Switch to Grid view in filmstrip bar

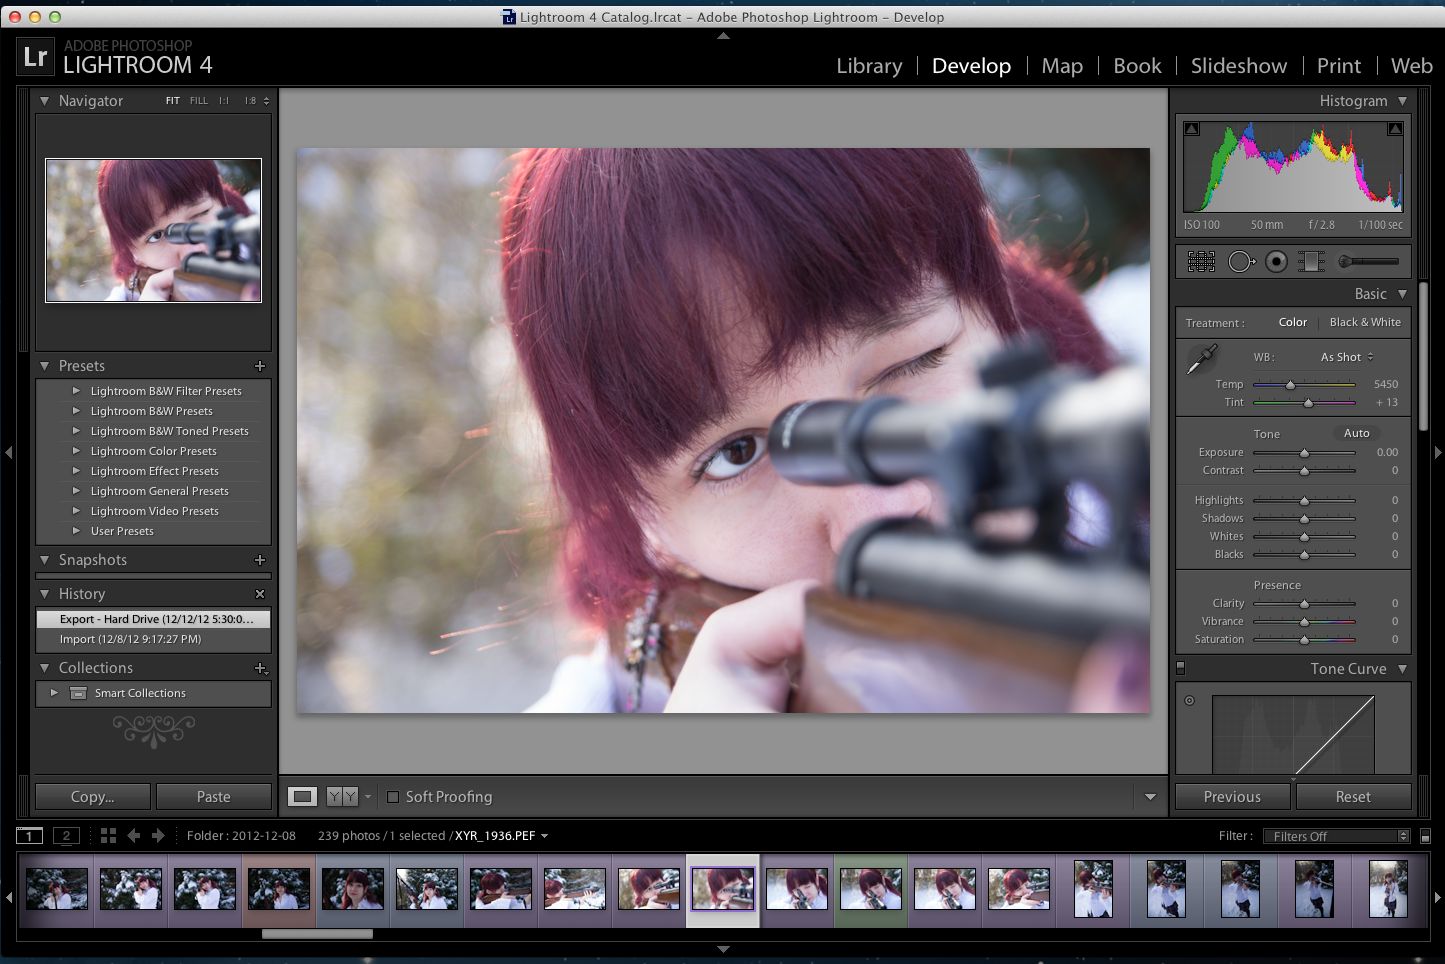coord(108,836)
